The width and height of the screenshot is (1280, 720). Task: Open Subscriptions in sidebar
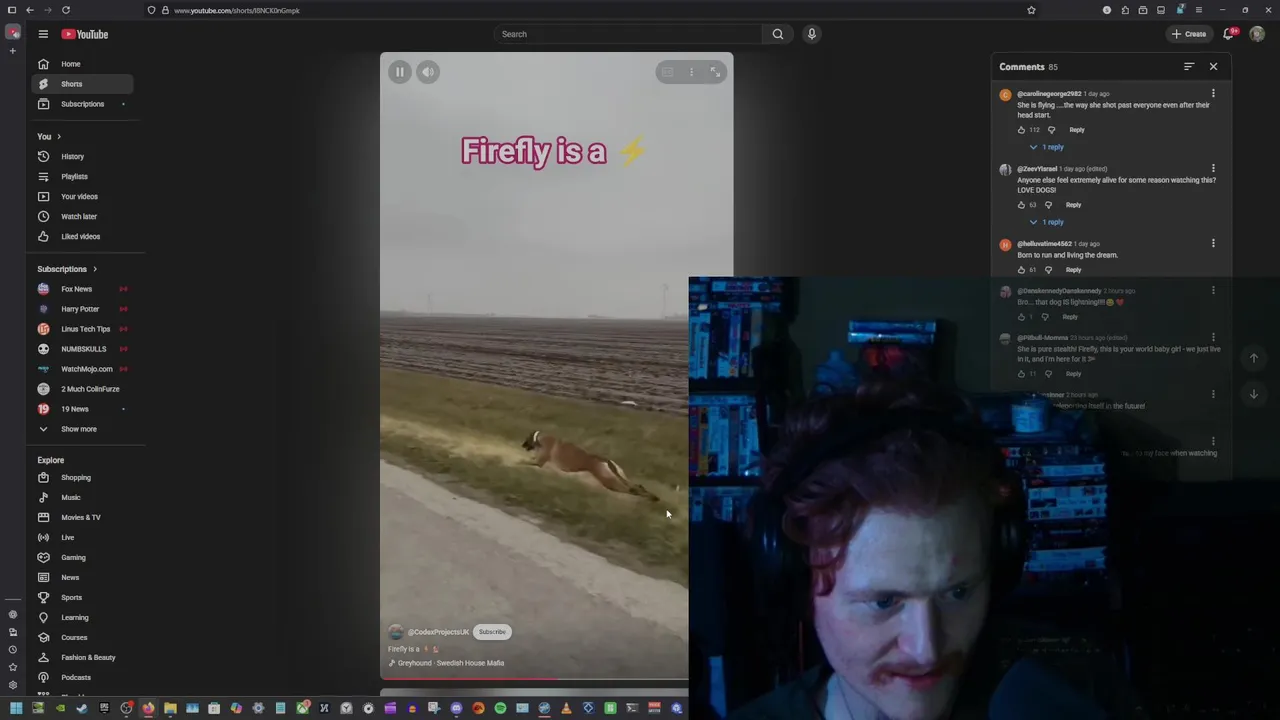coord(80,104)
